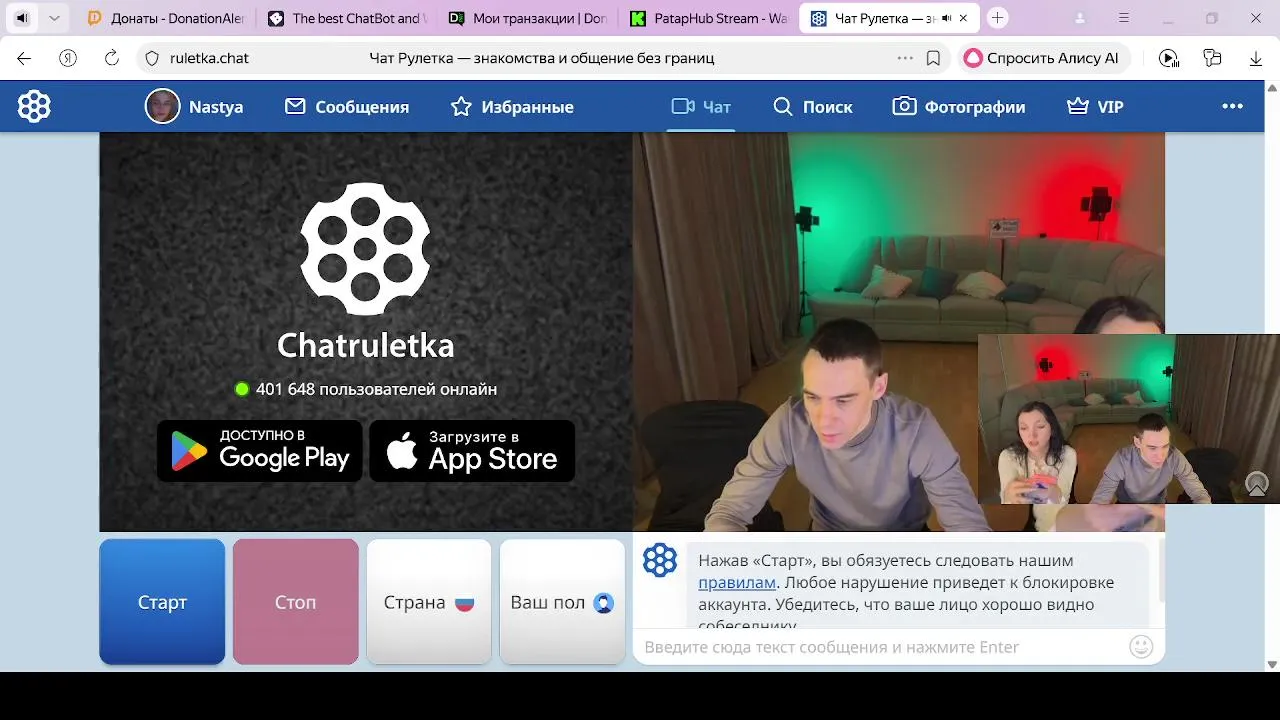Click the speaker icon at tab bar start
This screenshot has width=1280, height=720.
click(22, 18)
